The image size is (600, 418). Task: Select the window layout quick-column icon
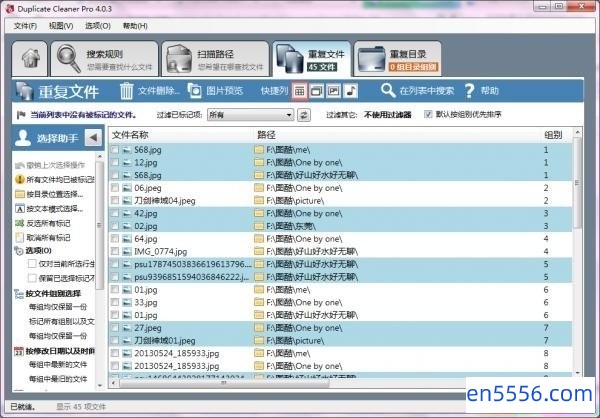coord(316,91)
